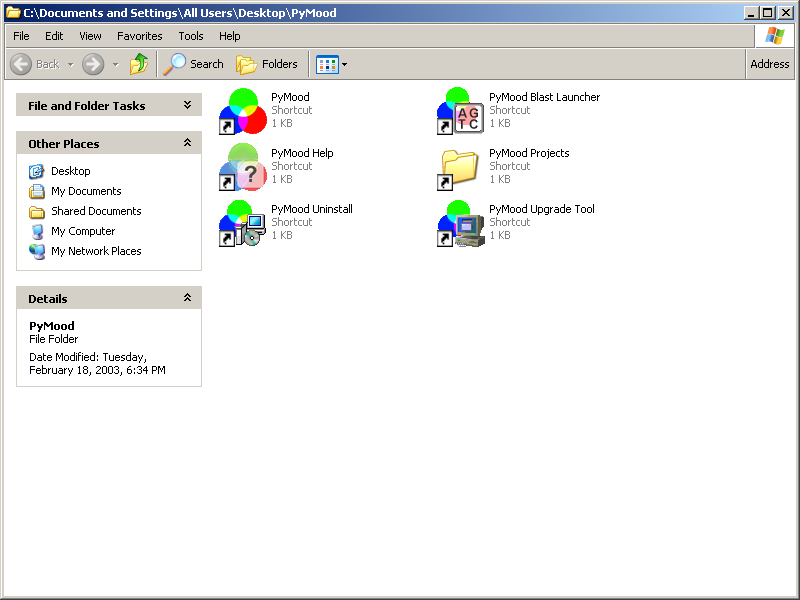The image size is (800, 600).
Task: Open the Views dropdown arrow
Action: pyautogui.click(x=344, y=65)
